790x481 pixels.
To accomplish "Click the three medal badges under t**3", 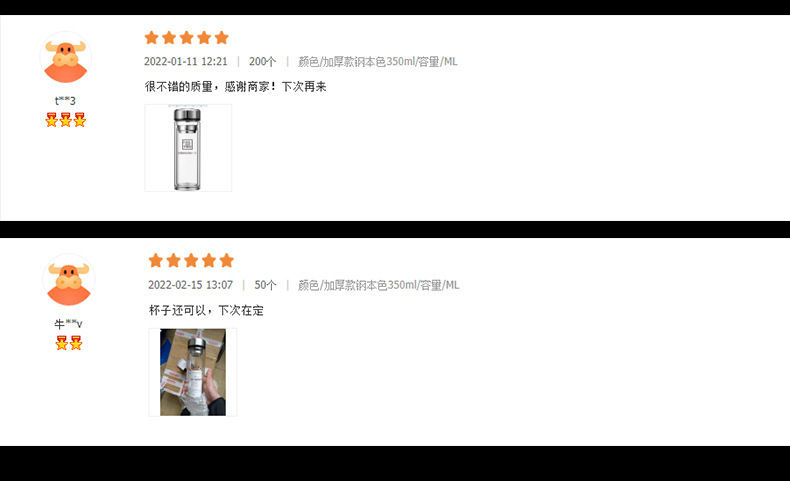I will coord(65,120).
